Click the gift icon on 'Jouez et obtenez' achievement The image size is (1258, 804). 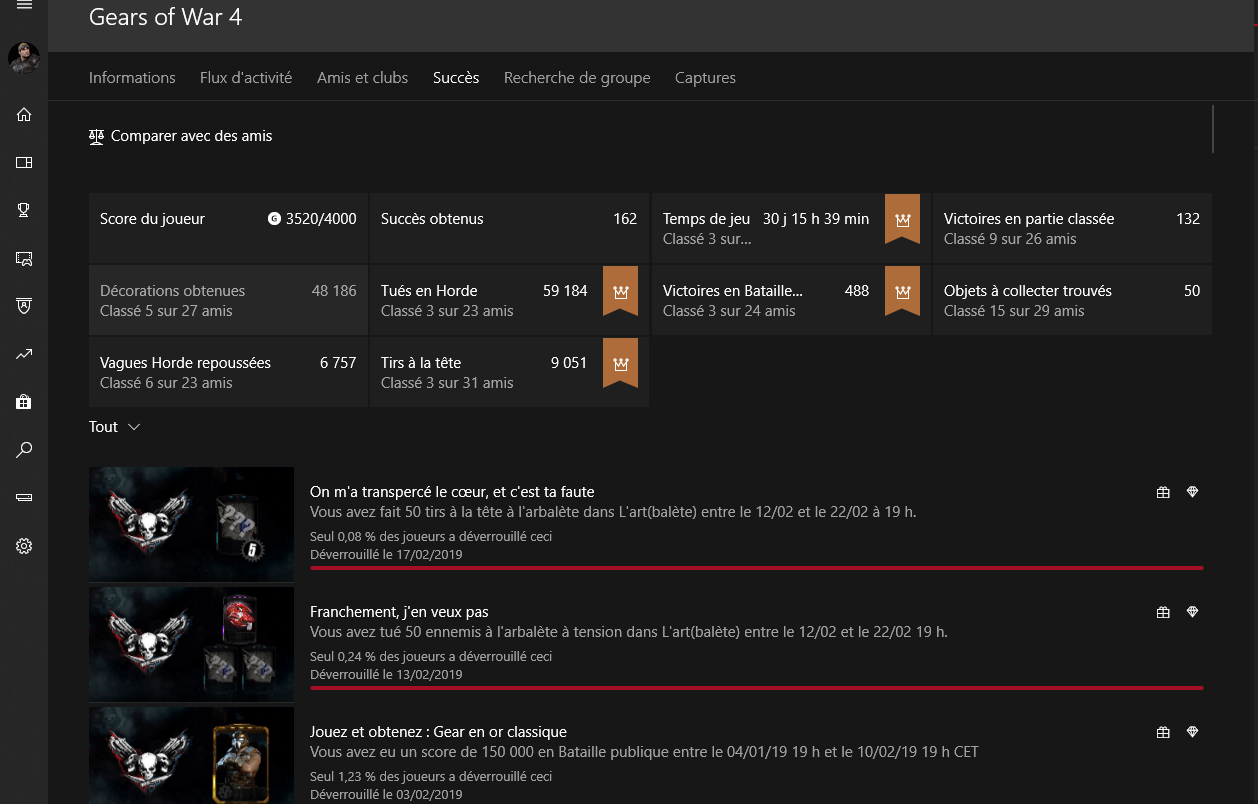point(1163,732)
